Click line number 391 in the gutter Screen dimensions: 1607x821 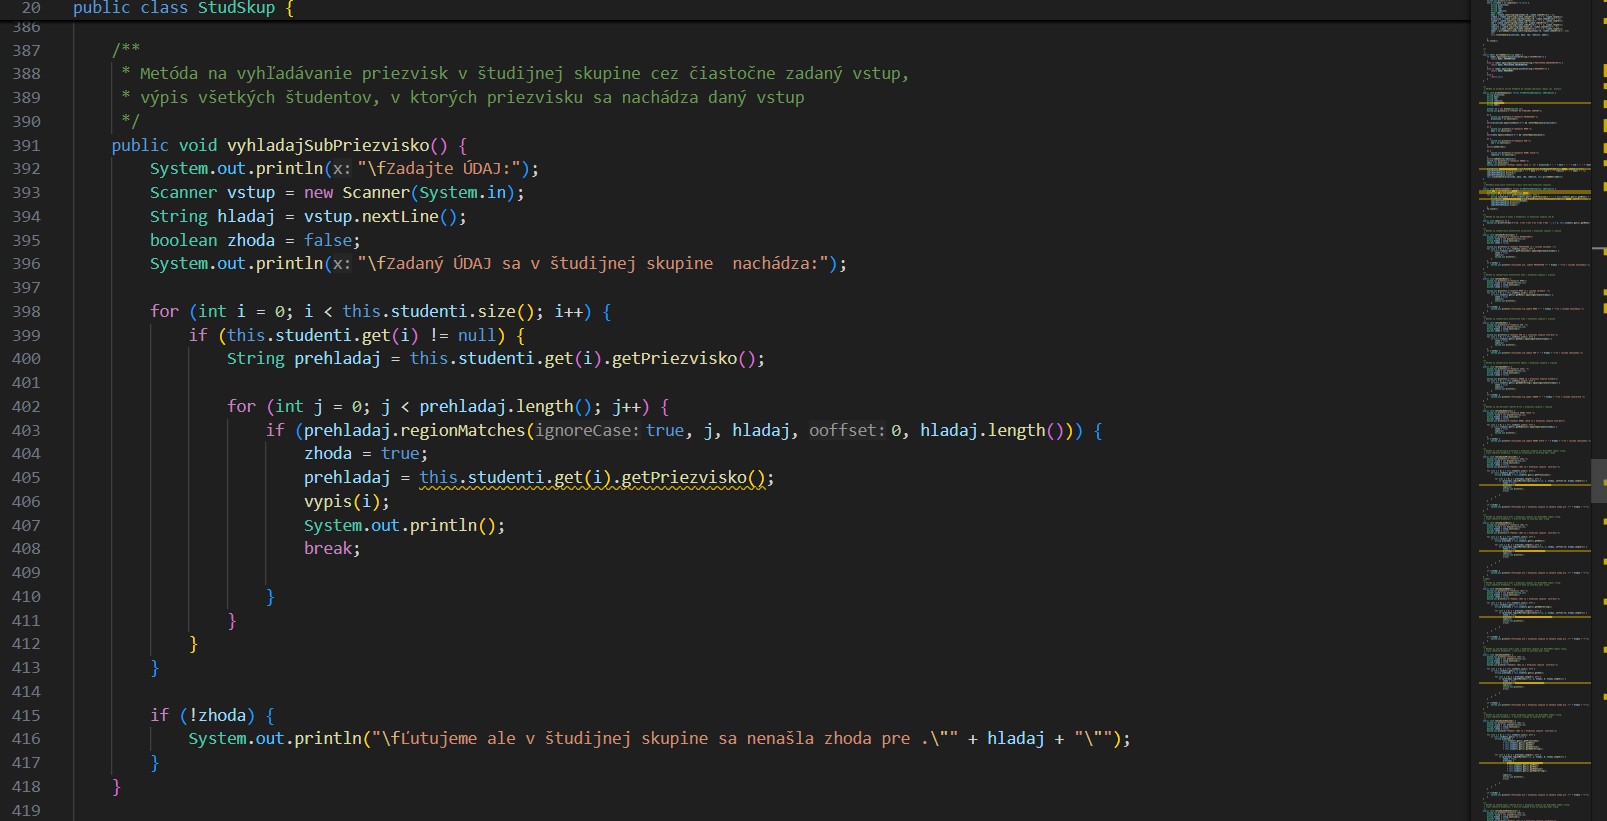tap(27, 145)
